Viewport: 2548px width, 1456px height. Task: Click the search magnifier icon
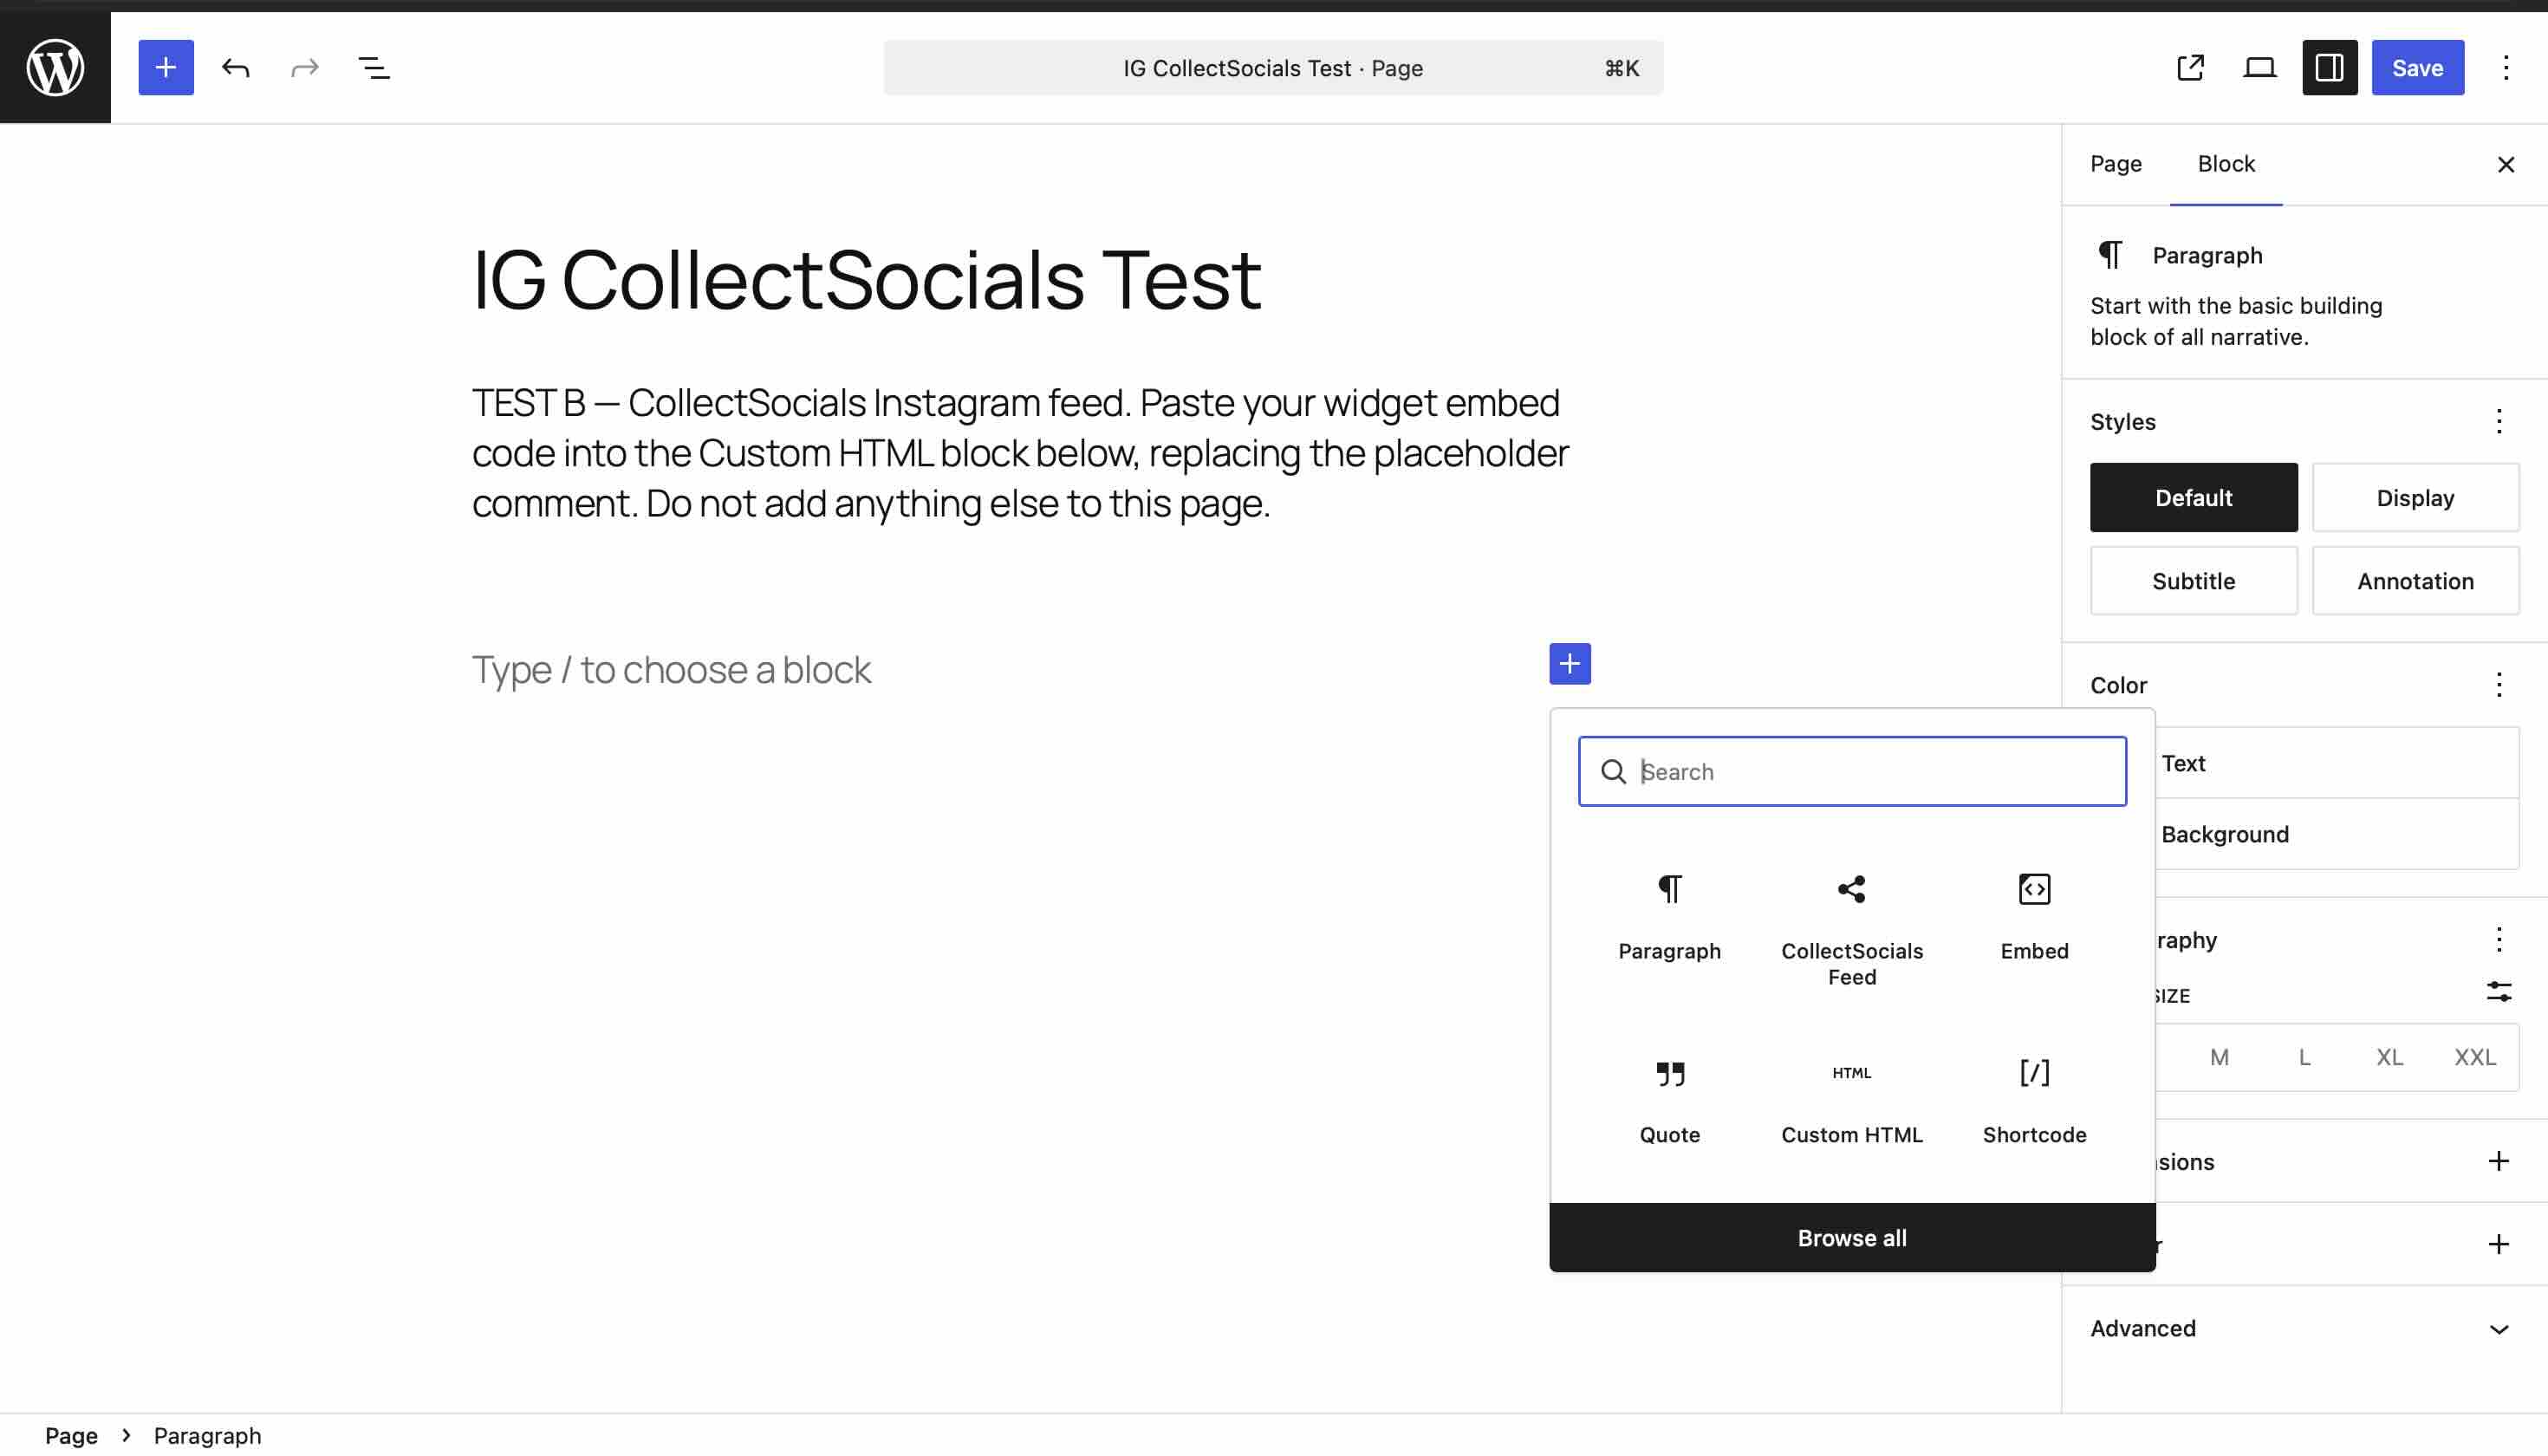[x=1613, y=771]
